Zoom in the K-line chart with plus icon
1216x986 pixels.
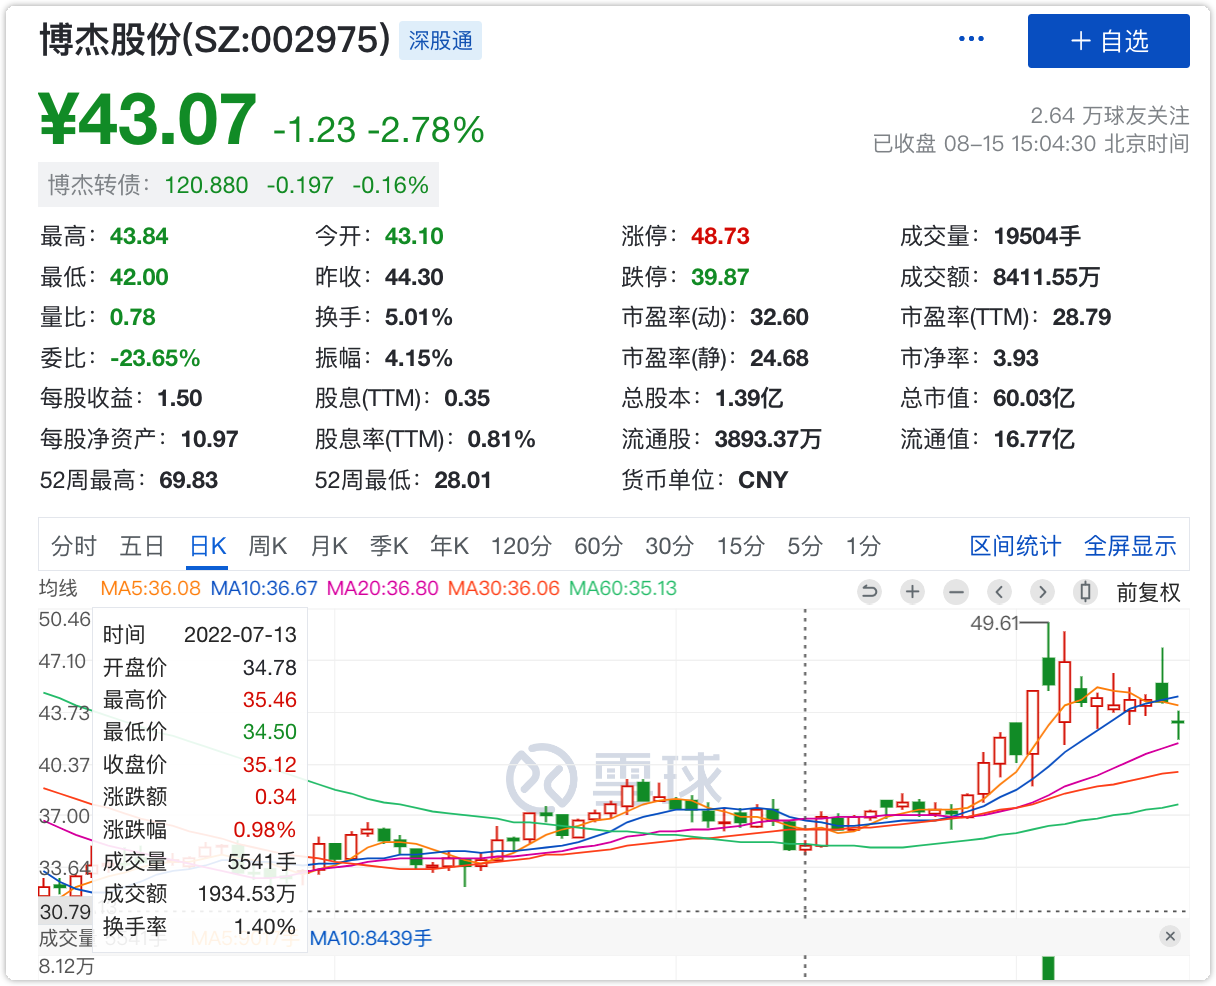click(x=912, y=592)
